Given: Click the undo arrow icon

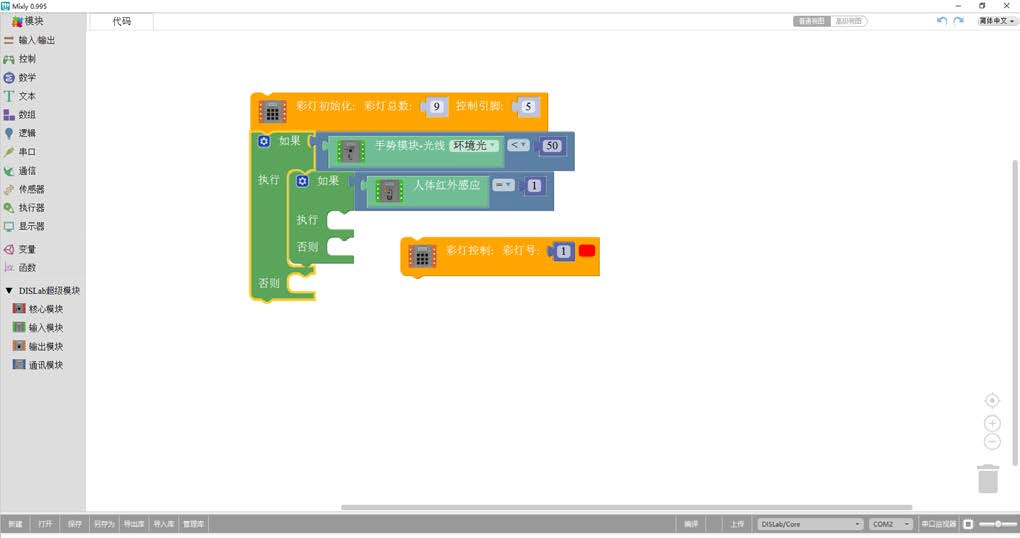Looking at the screenshot, I should click(x=942, y=21).
